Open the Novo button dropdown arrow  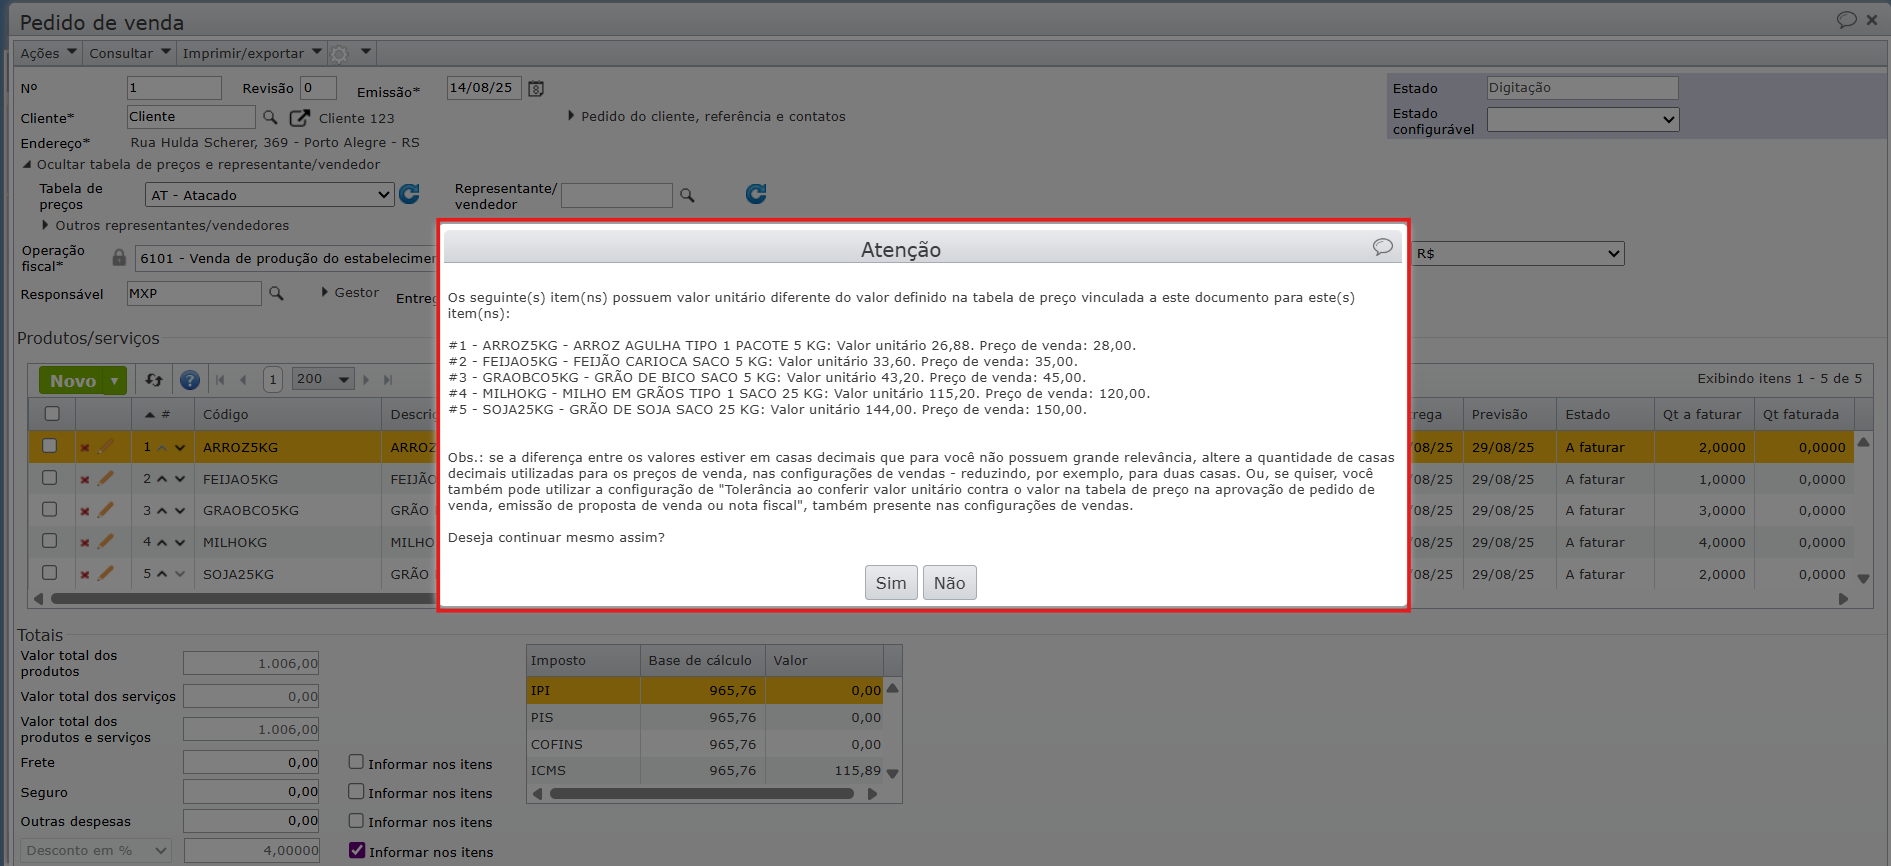[x=116, y=381]
